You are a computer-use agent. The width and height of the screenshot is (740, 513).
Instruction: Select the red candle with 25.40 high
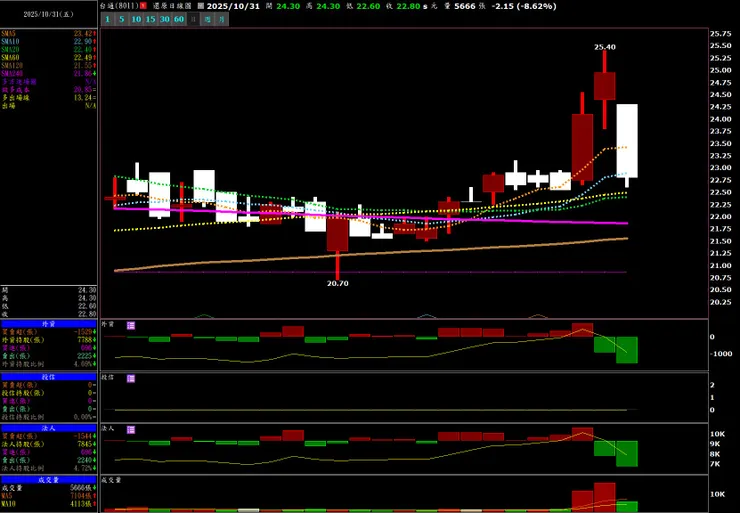pos(605,86)
